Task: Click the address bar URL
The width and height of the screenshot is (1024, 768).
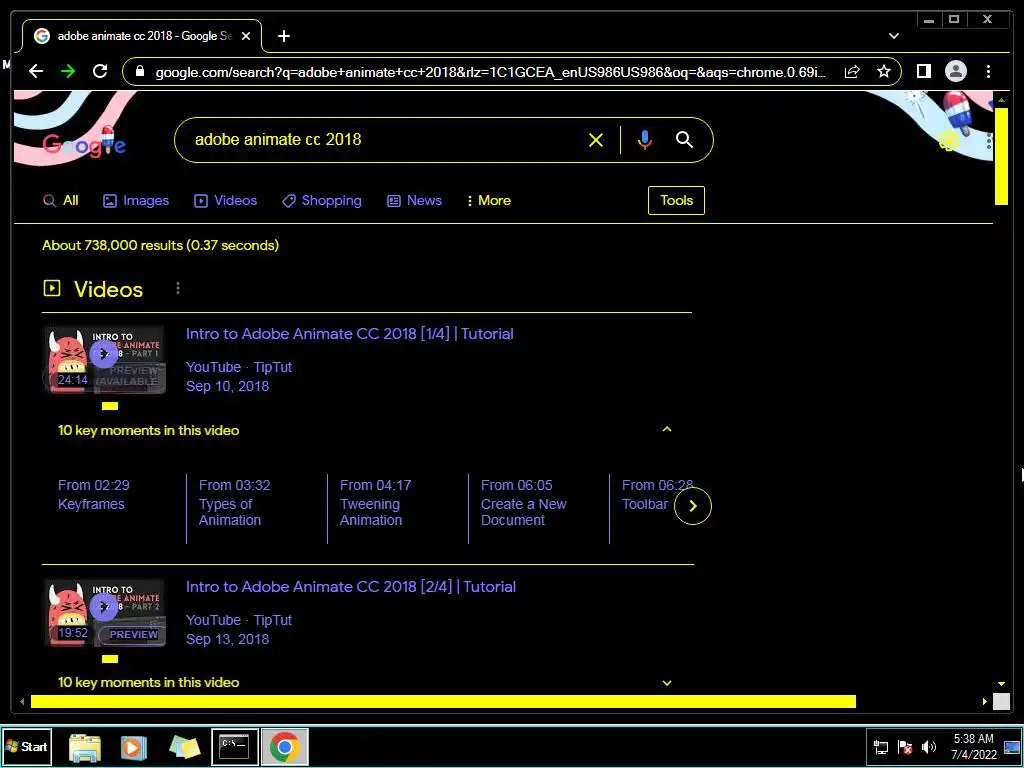Action: (490, 72)
